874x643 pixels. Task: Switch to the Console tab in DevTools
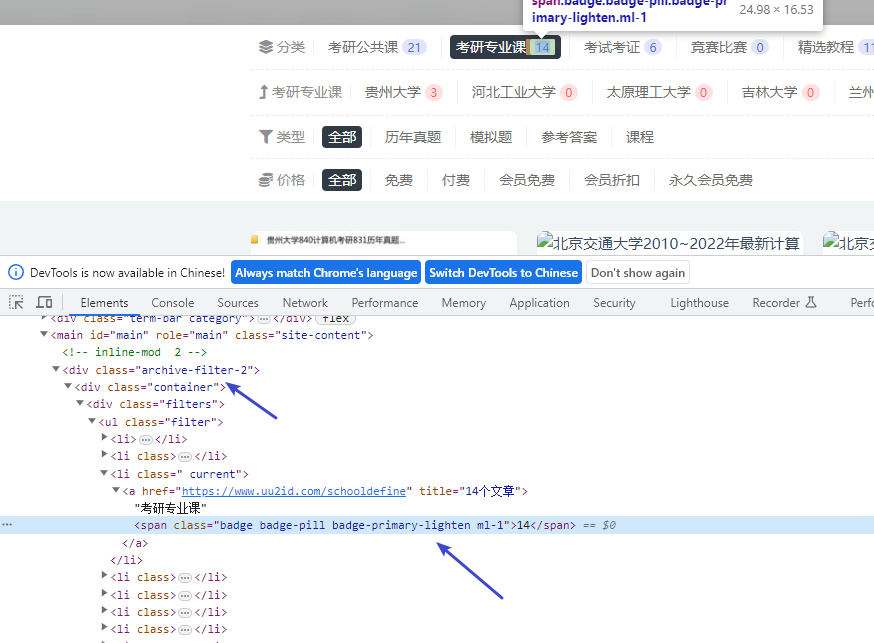click(x=172, y=302)
